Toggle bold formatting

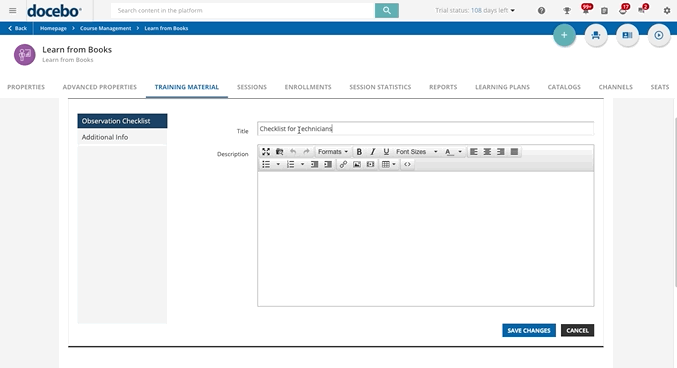tap(359, 152)
